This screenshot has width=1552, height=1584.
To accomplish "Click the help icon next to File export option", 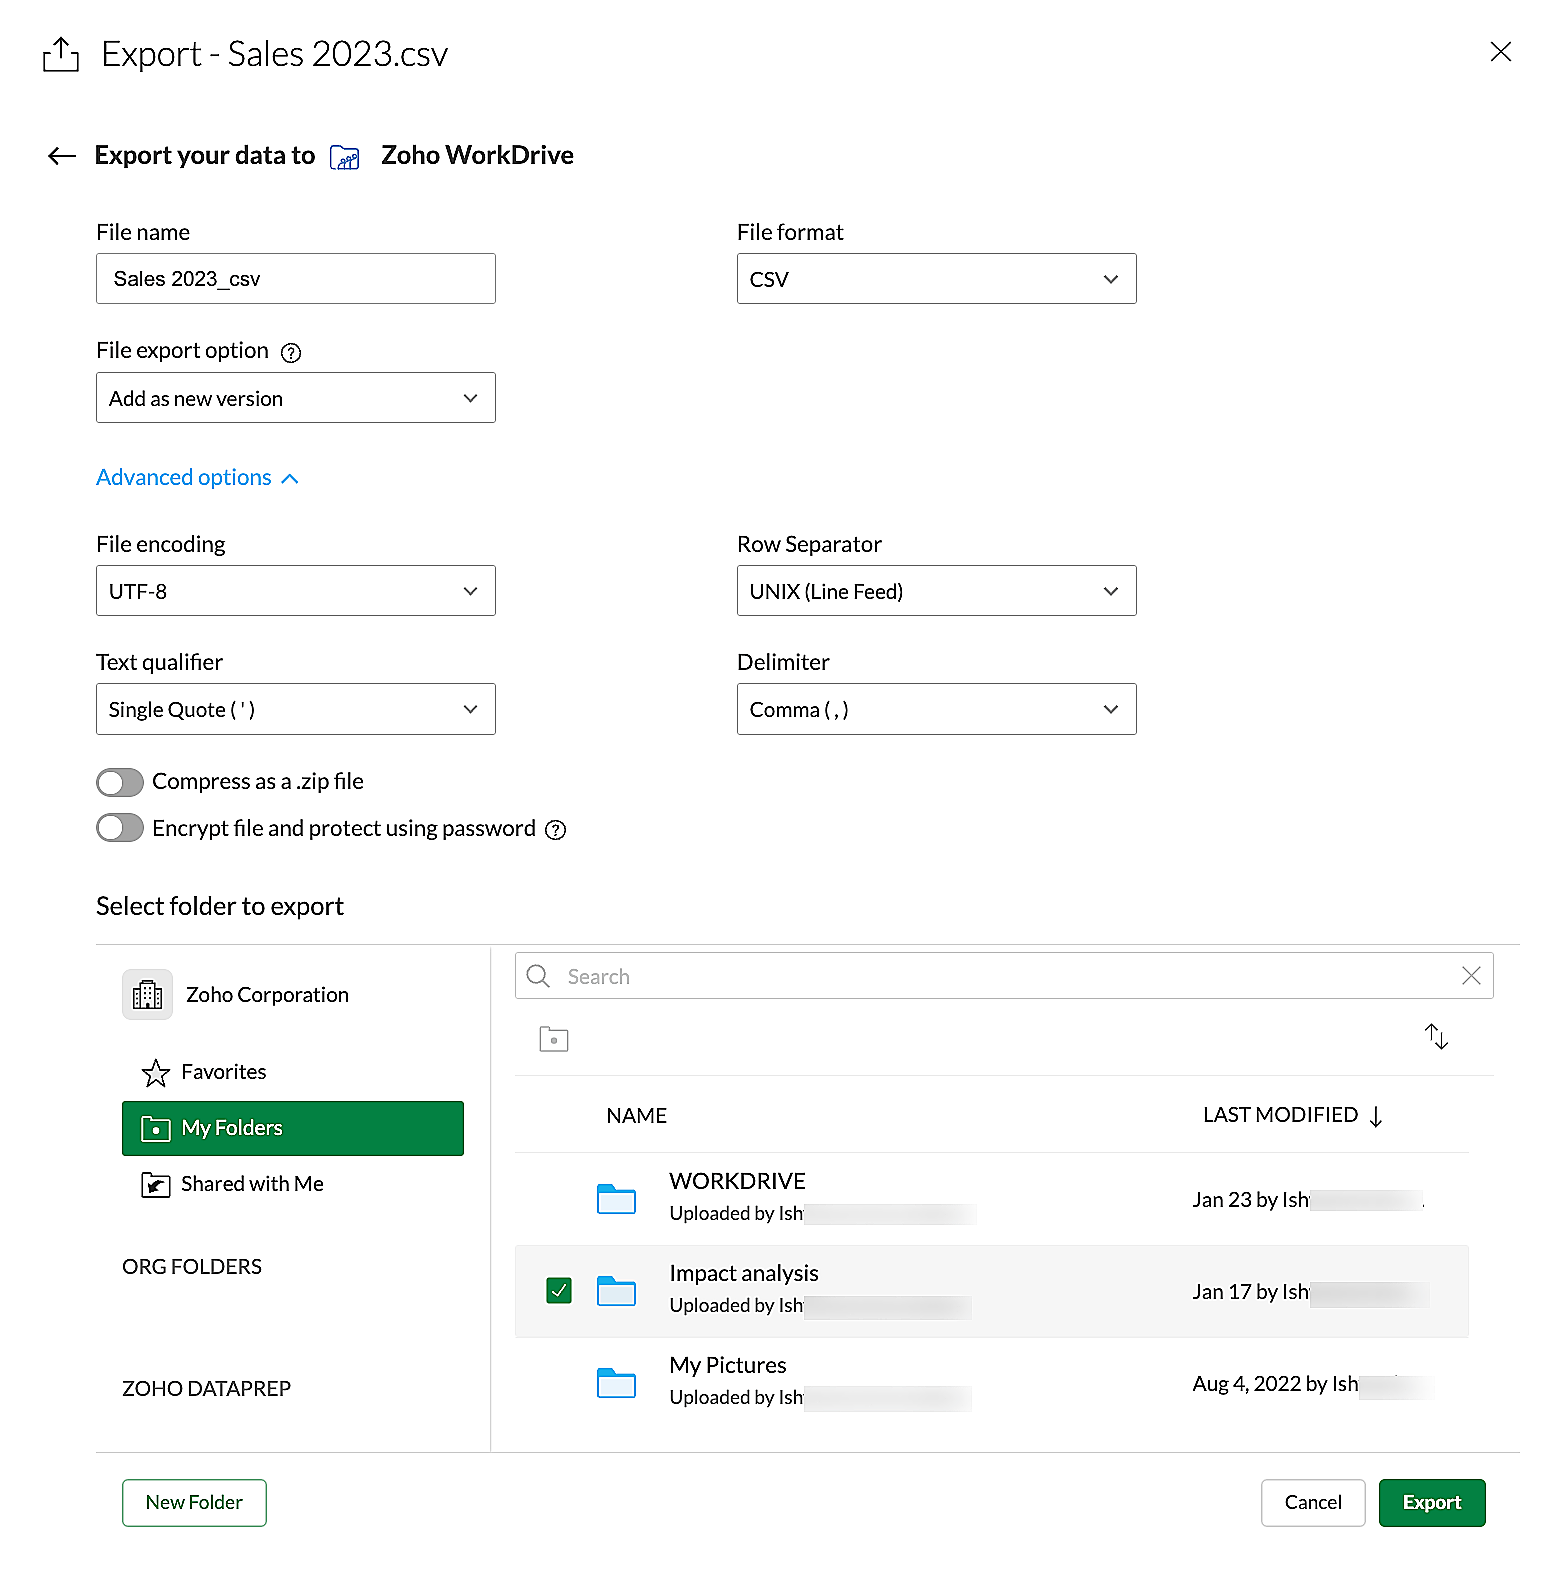I will click(x=291, y=352).
